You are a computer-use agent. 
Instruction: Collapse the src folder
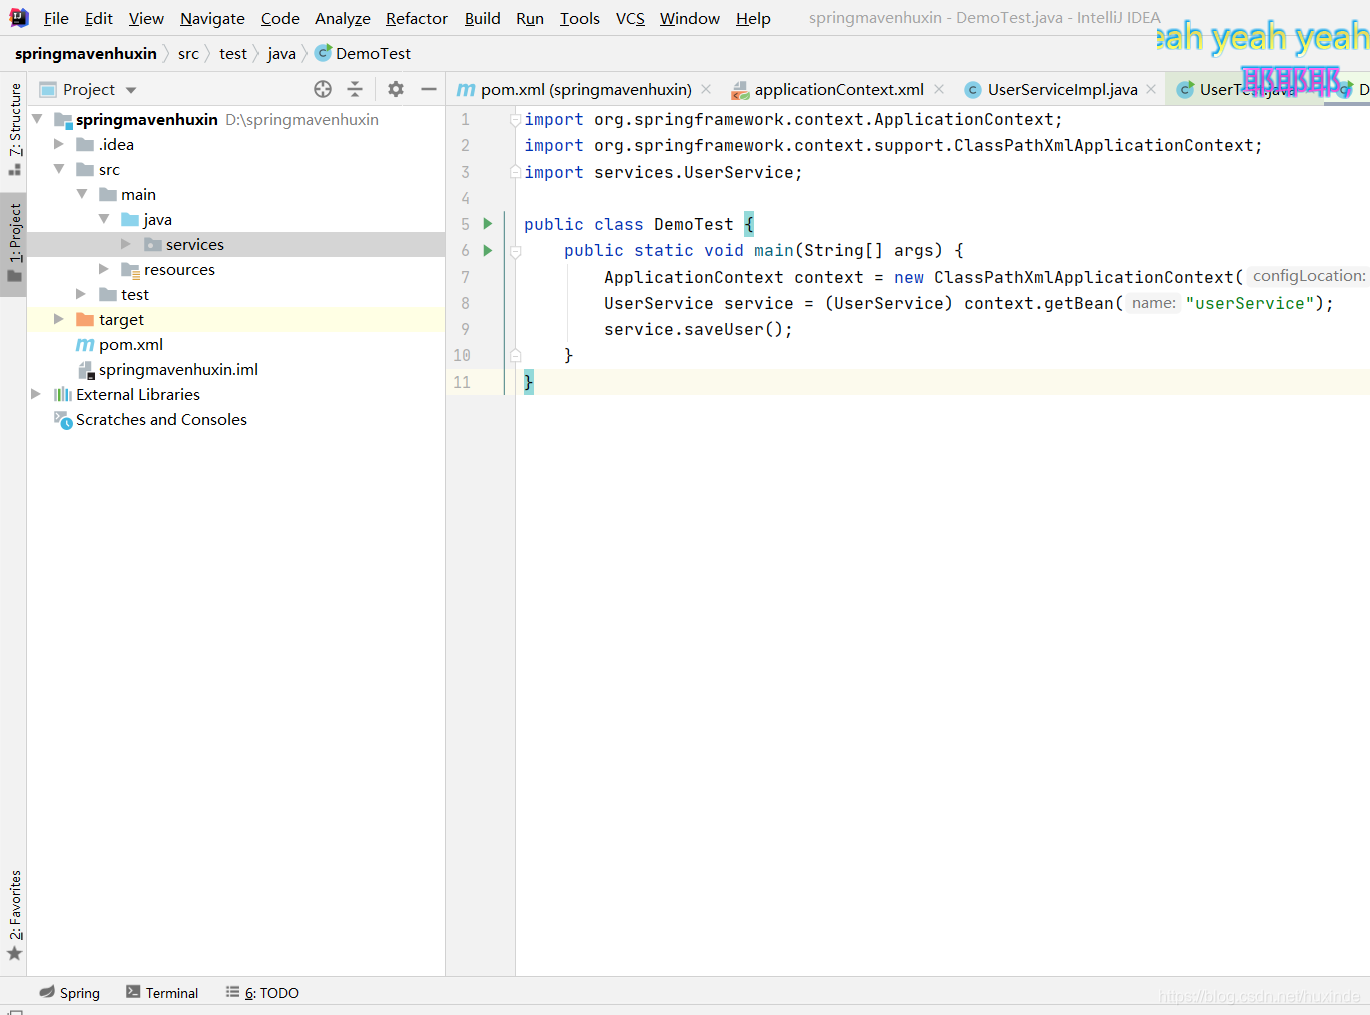tap(59, 169)
